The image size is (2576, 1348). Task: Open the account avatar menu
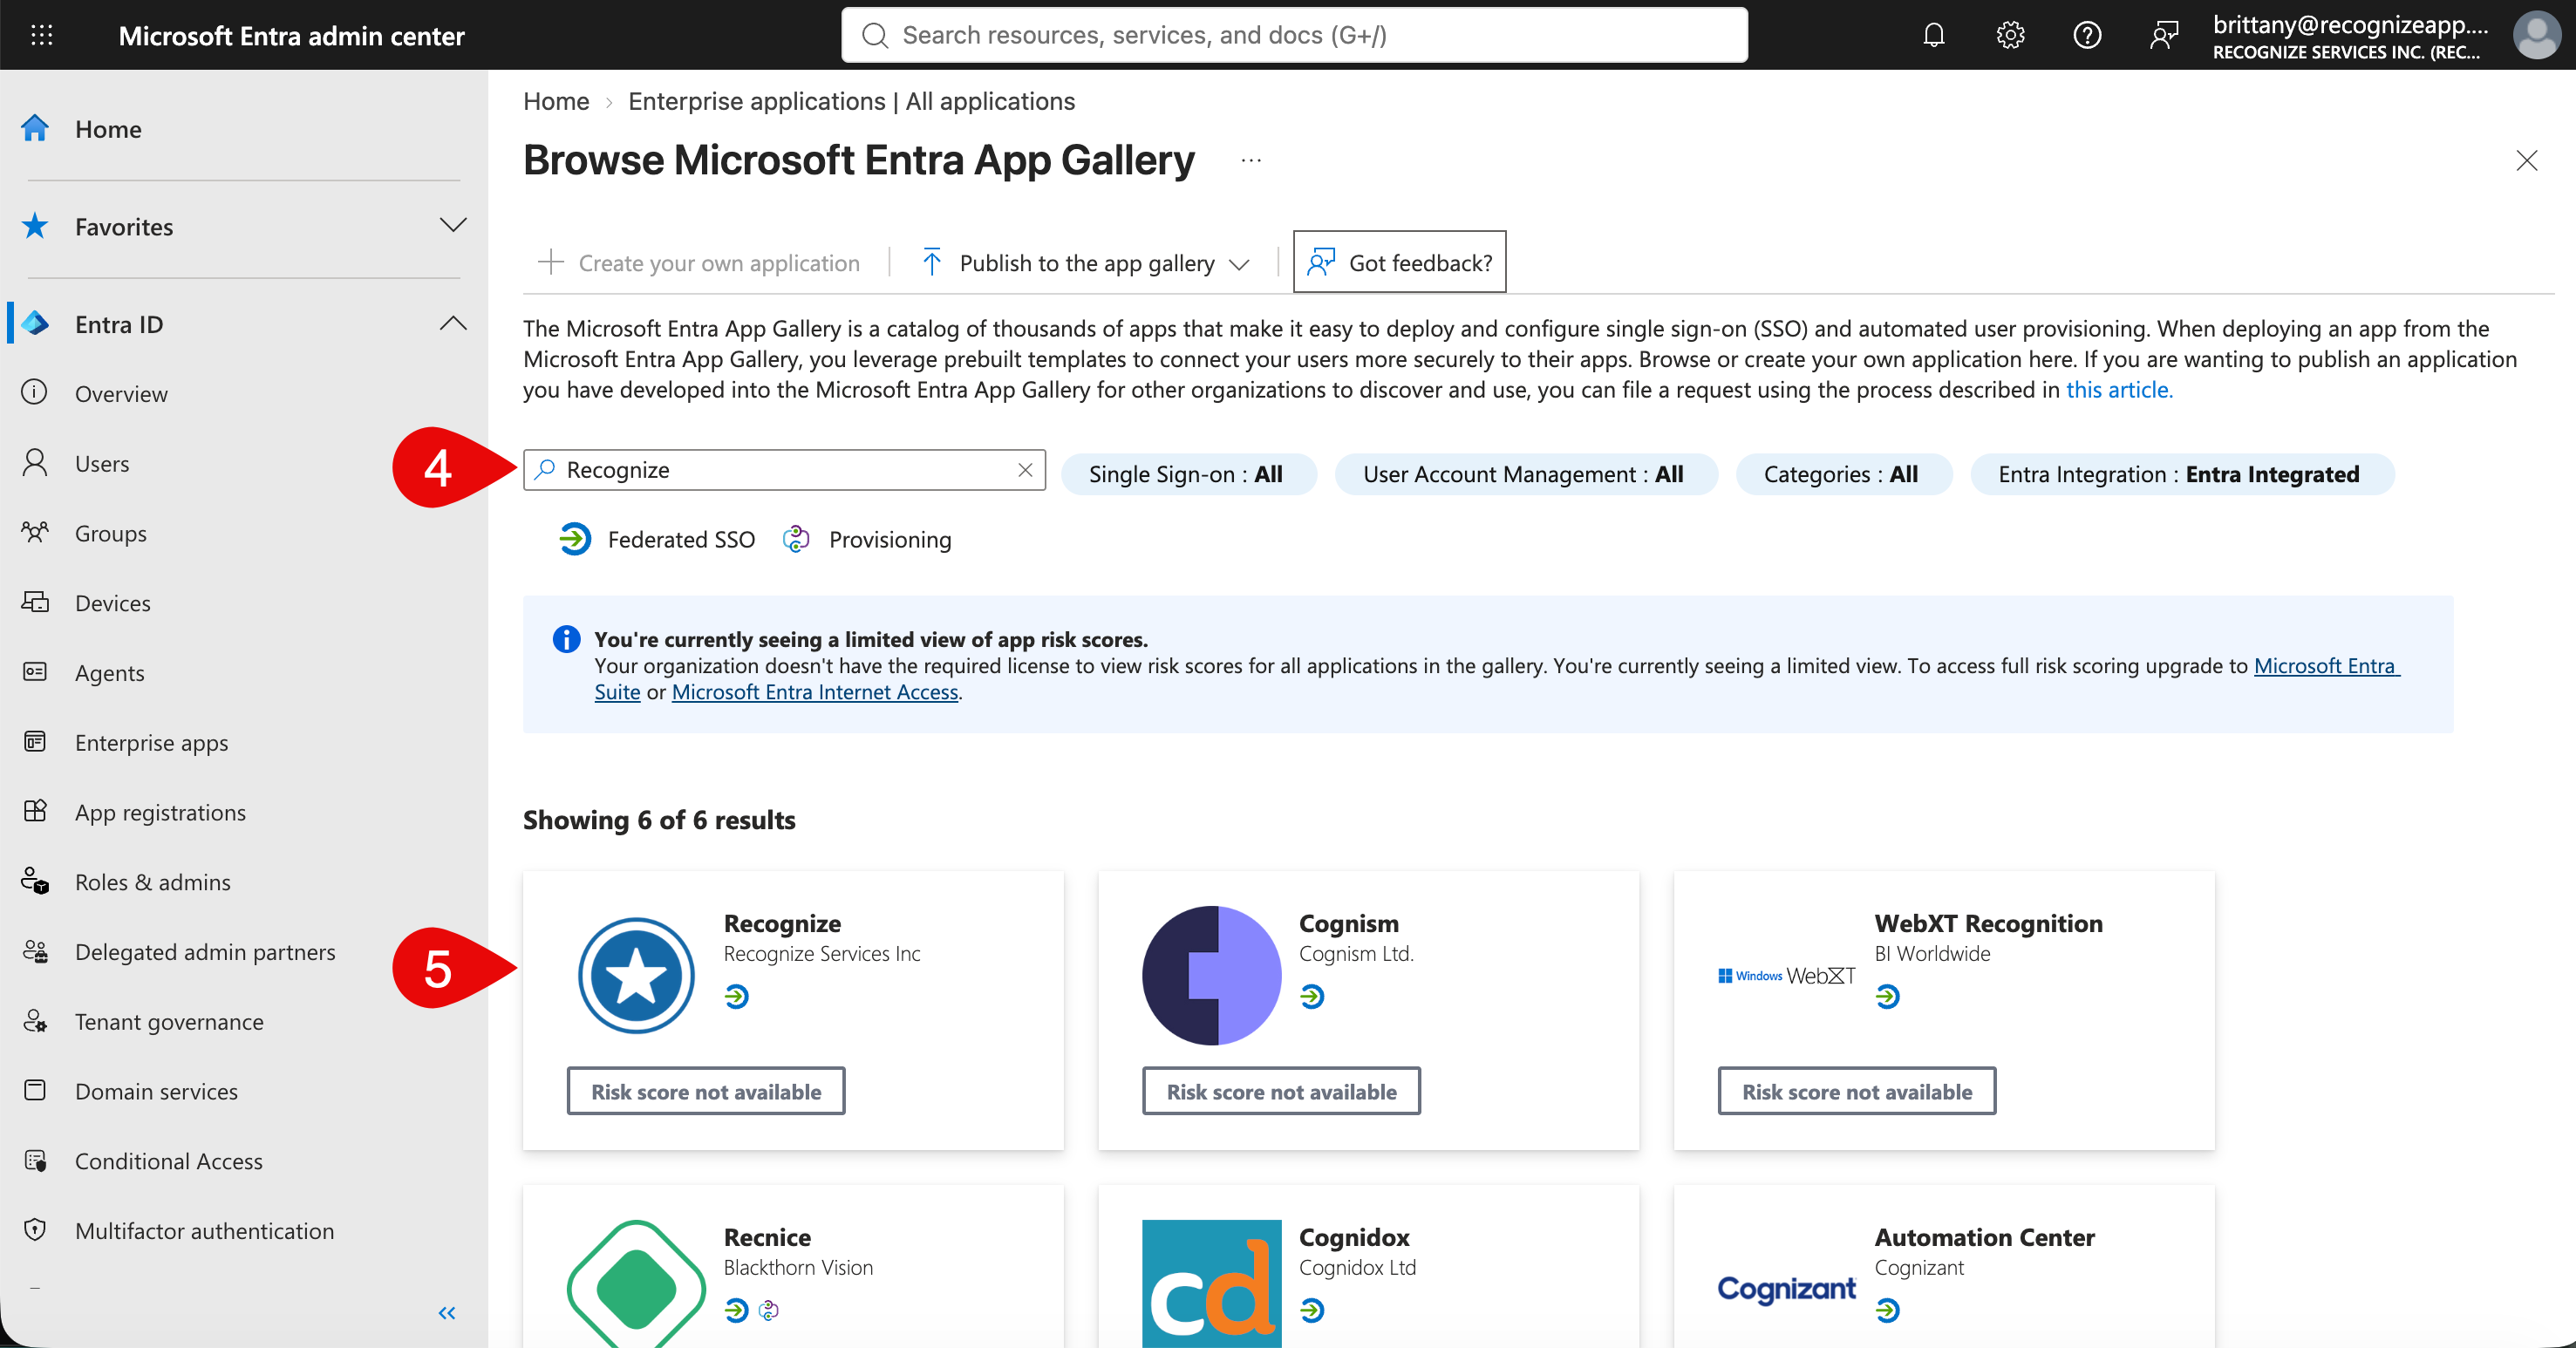[x=2537, y=36]
